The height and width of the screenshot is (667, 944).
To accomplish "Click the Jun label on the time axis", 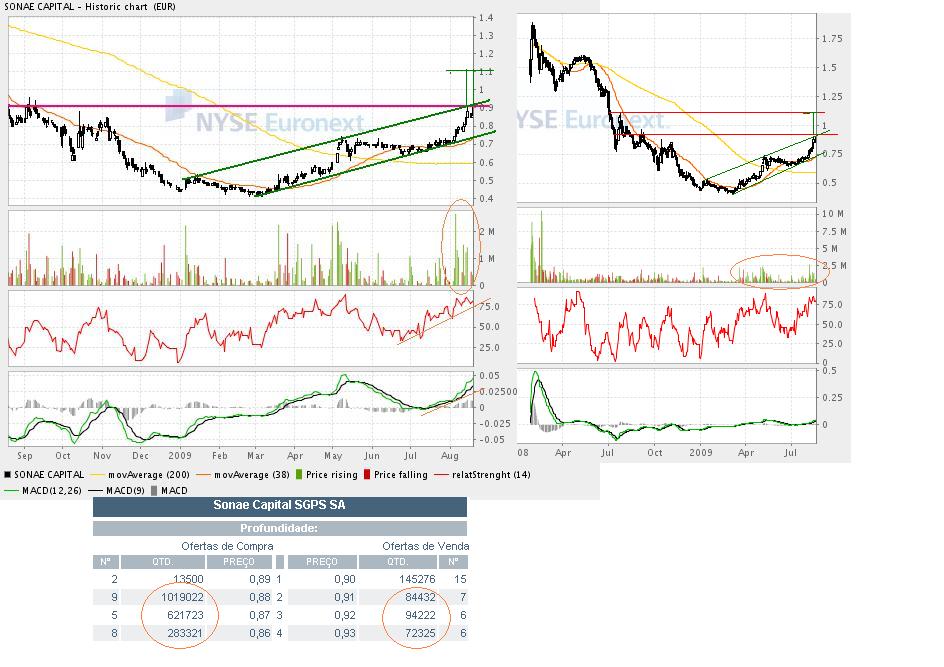I will pyautogui.click(x=372, y=456).
